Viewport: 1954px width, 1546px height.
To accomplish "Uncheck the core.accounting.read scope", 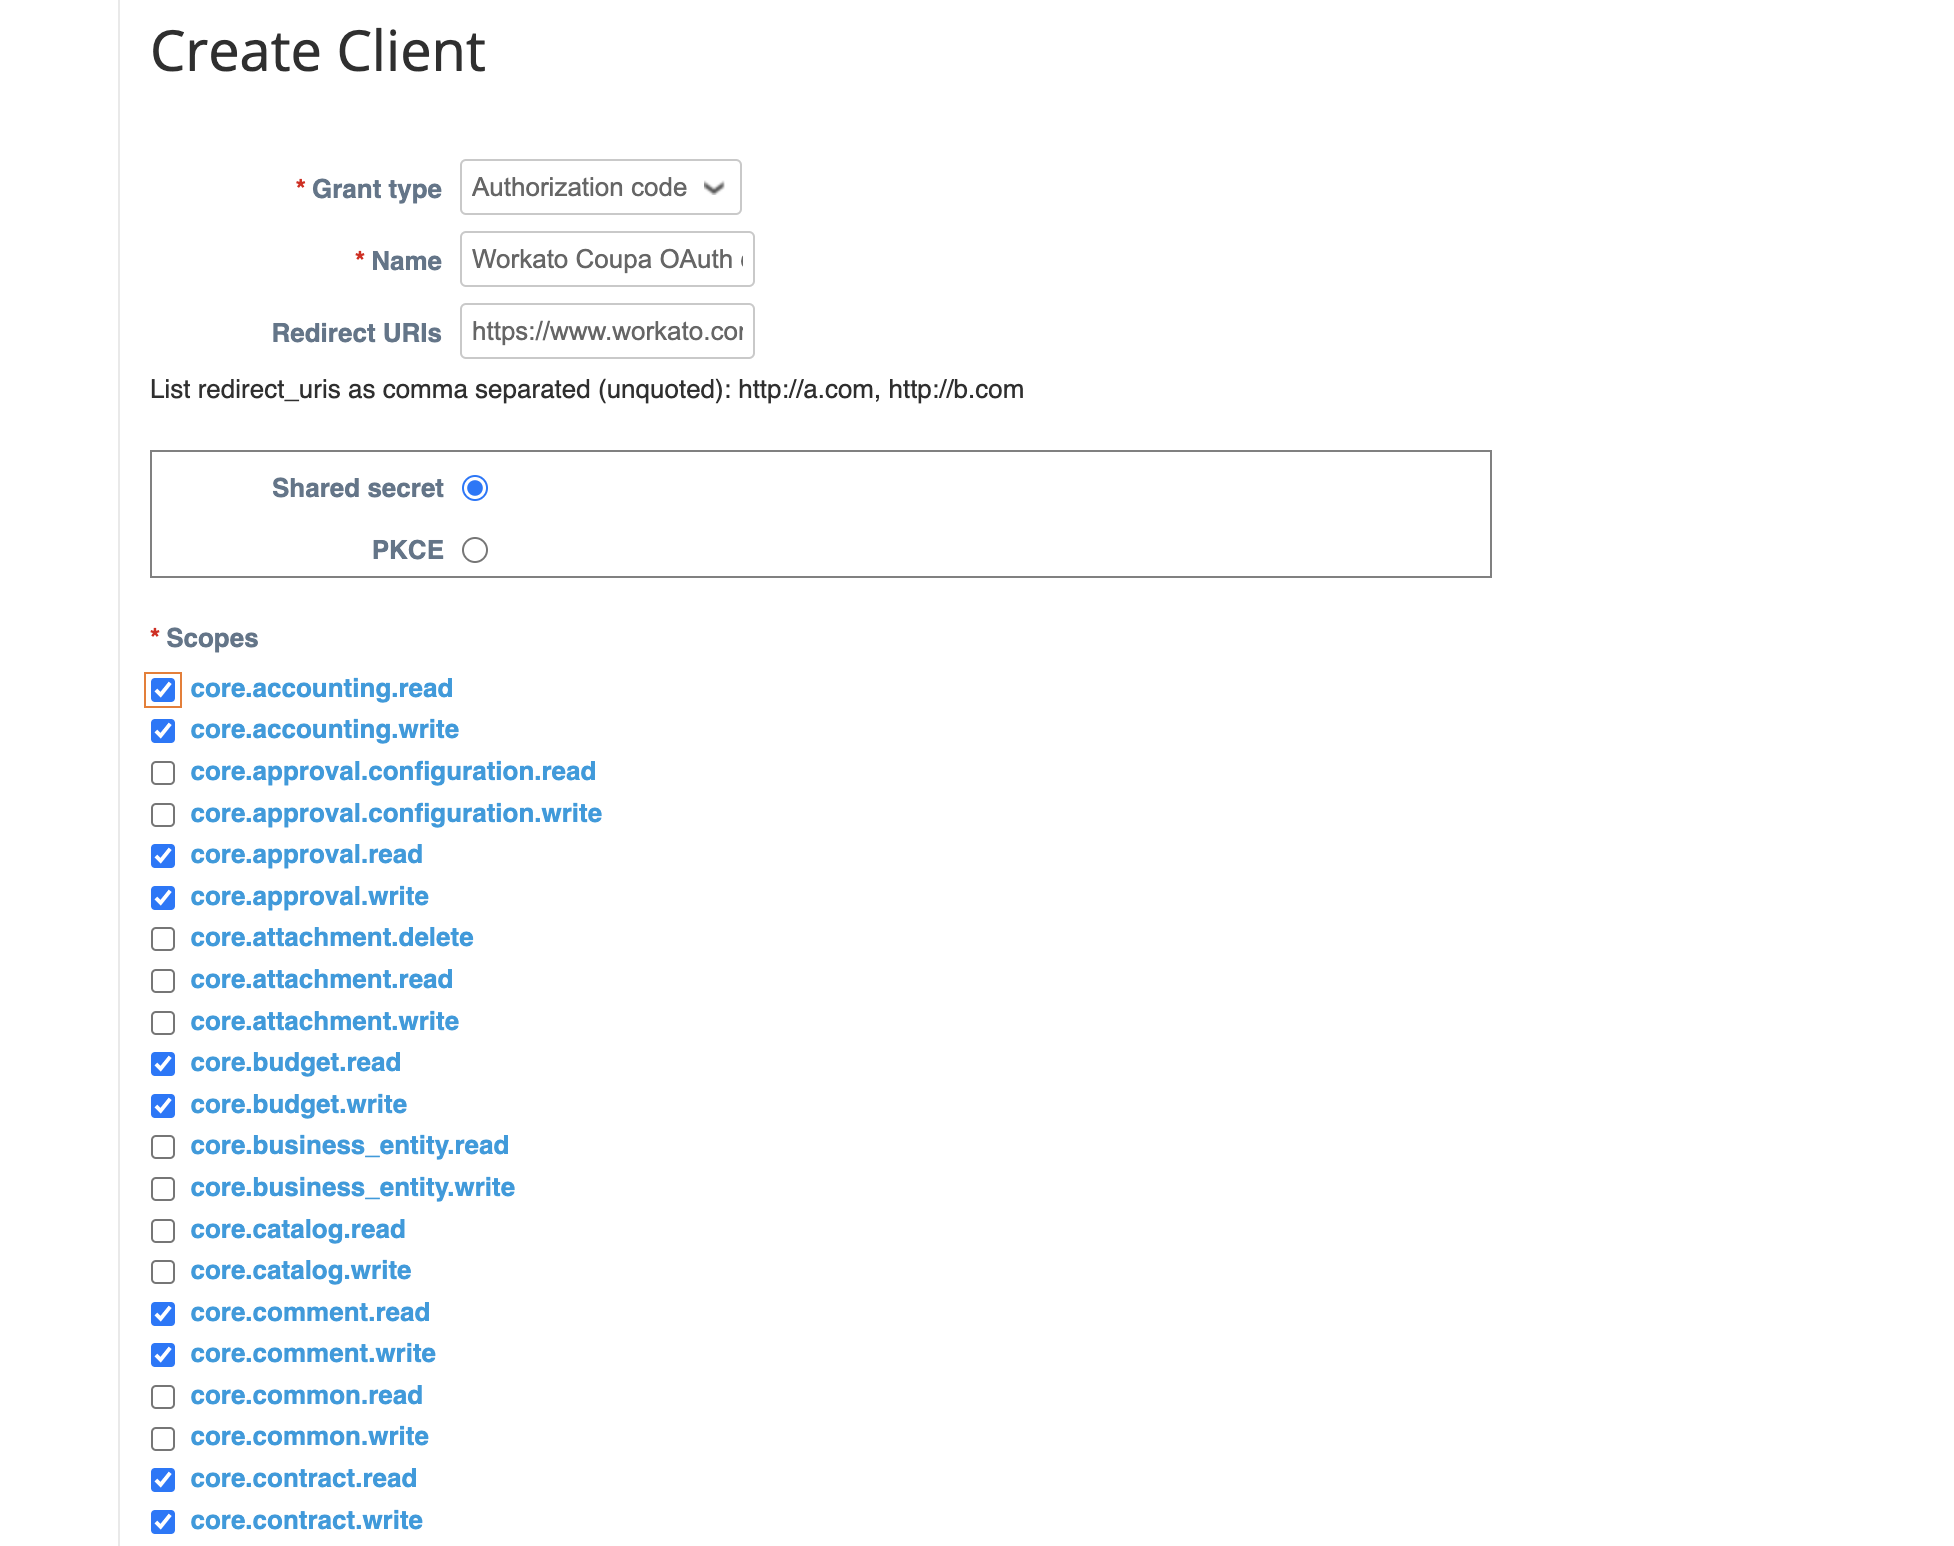I will [x=163, y=689].
